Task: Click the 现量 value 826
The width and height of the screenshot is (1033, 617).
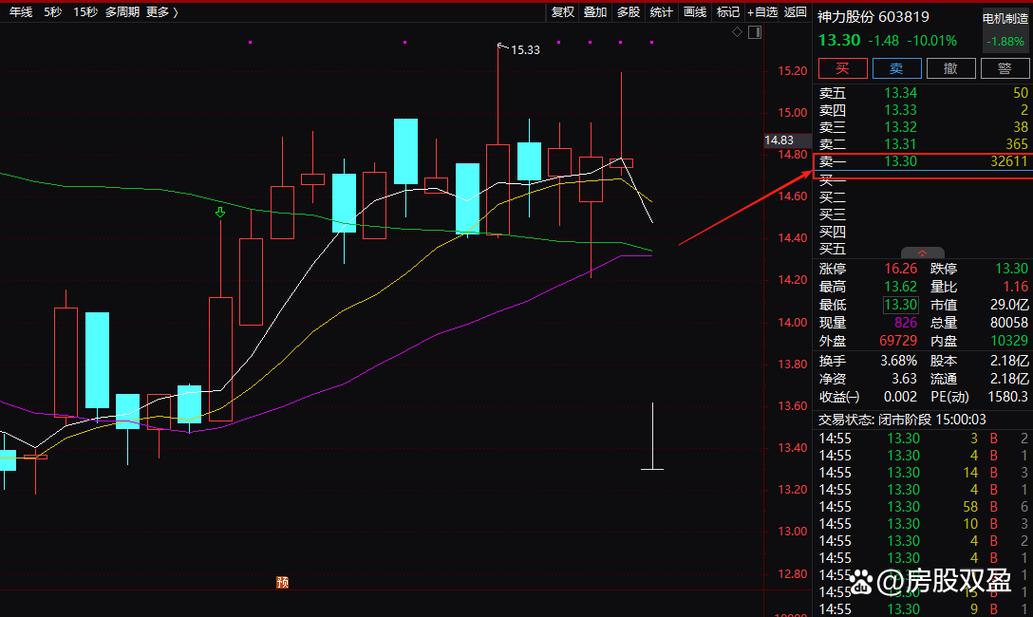Action: pos(906,323)
